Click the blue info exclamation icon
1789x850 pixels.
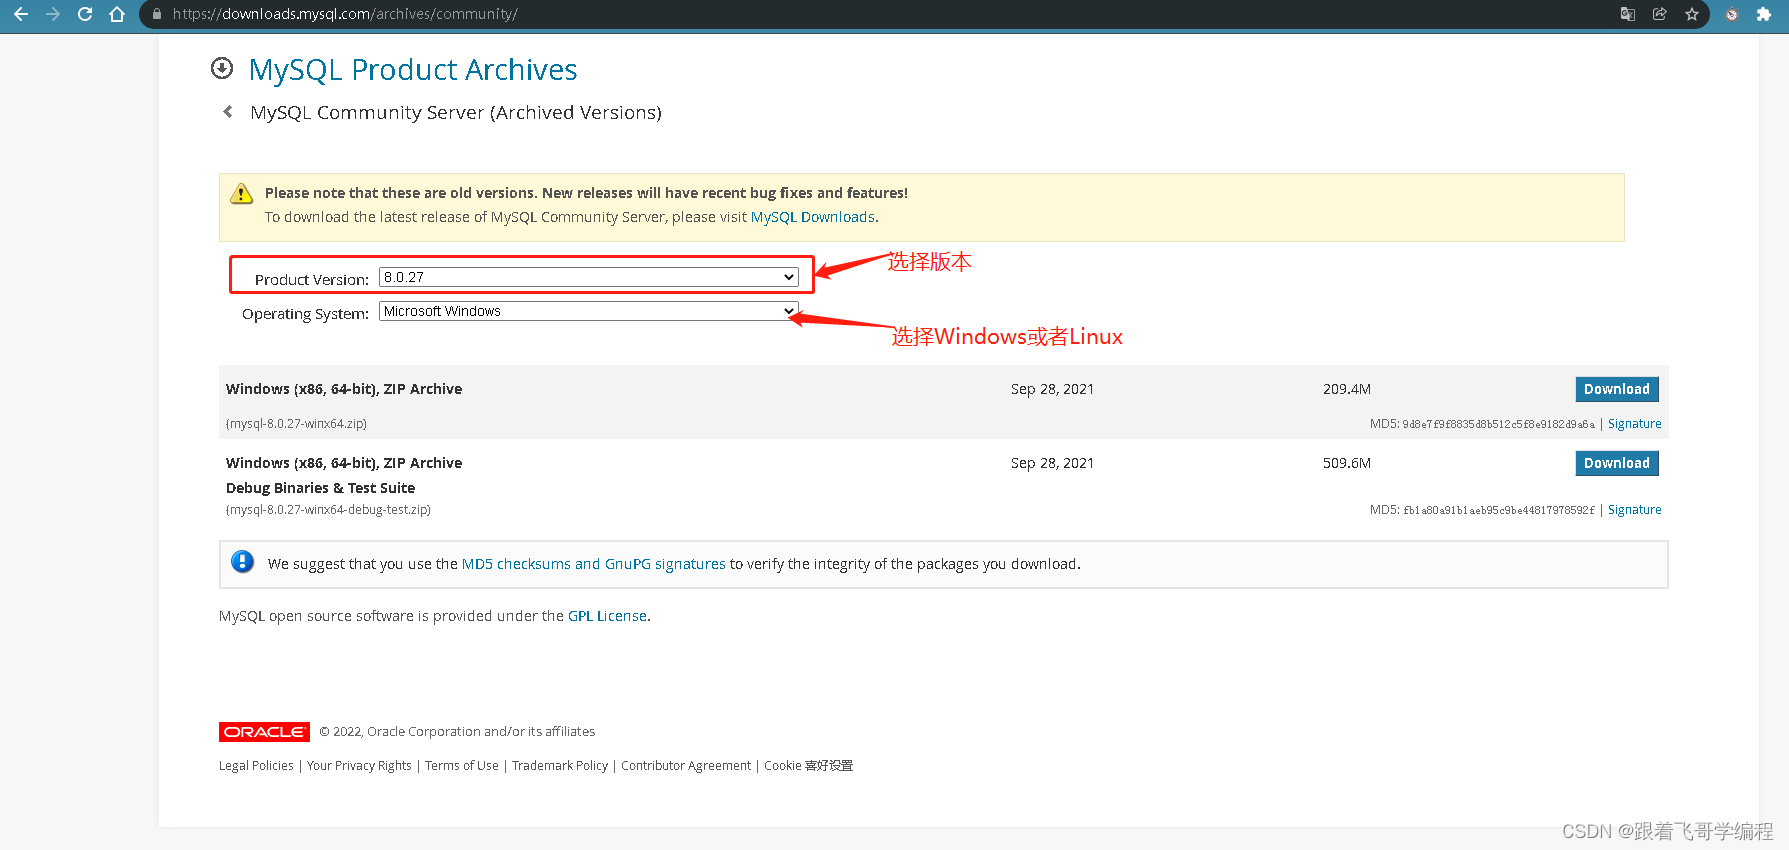coord(242,562)
